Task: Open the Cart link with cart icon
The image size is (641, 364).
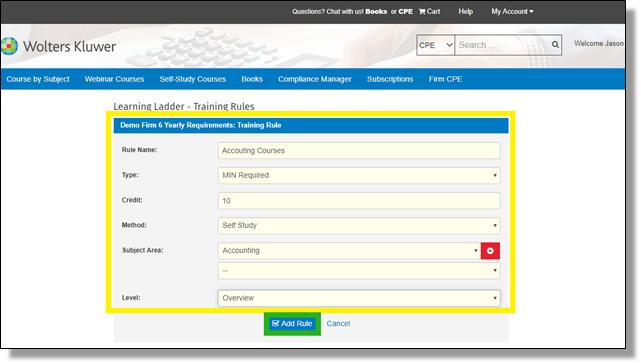Action: click(429, 11)
